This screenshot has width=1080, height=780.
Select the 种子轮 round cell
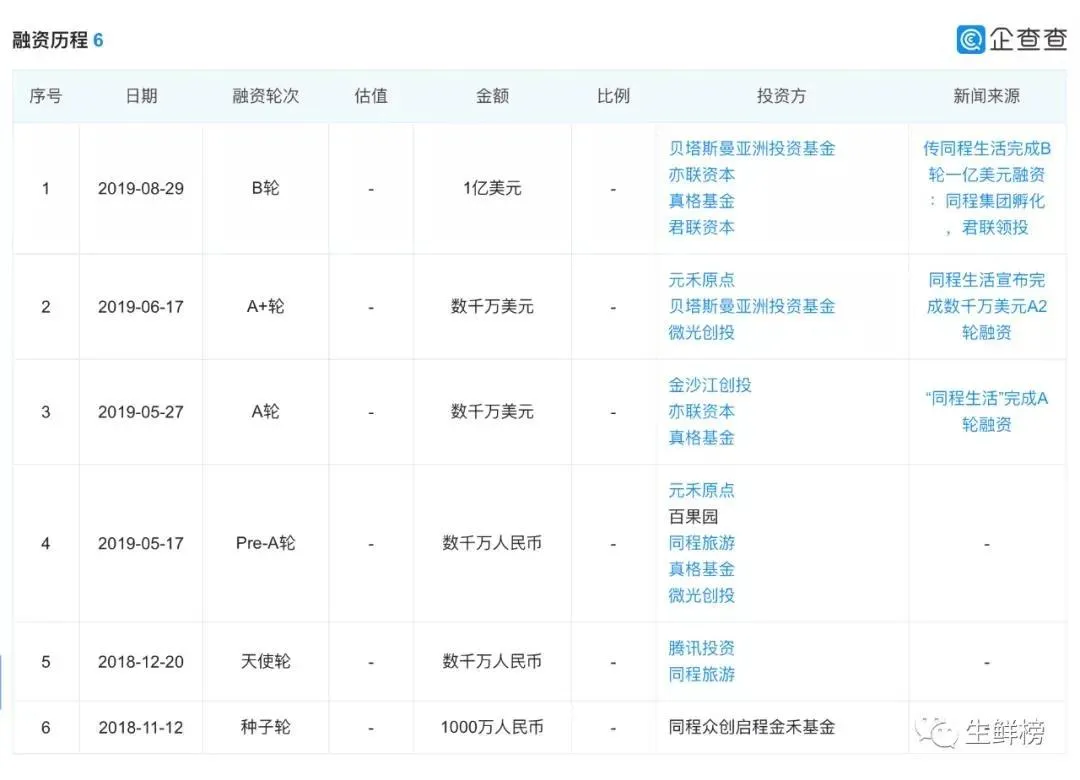click(265, 727)
